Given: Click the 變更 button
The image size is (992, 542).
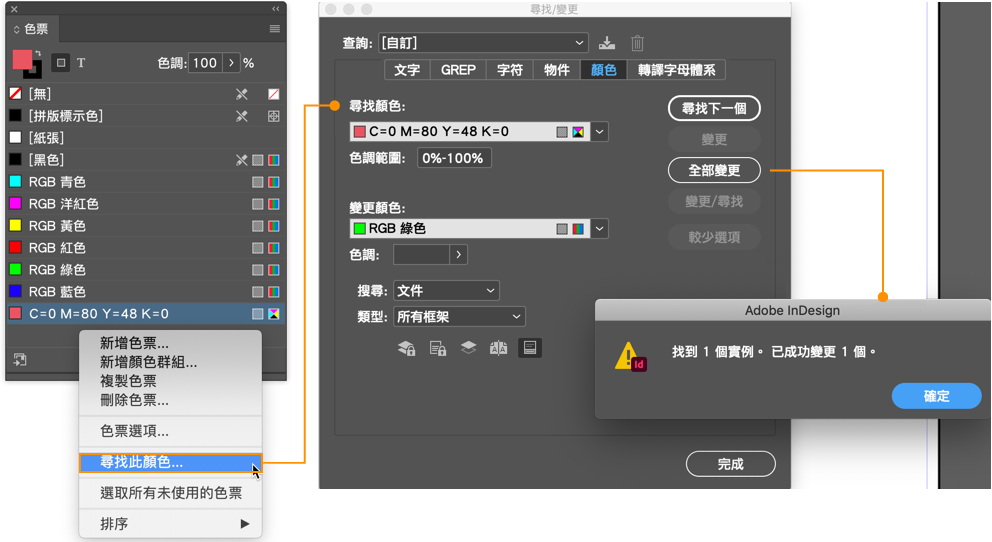Looking at the screenshot, I should tap(714, 139).
